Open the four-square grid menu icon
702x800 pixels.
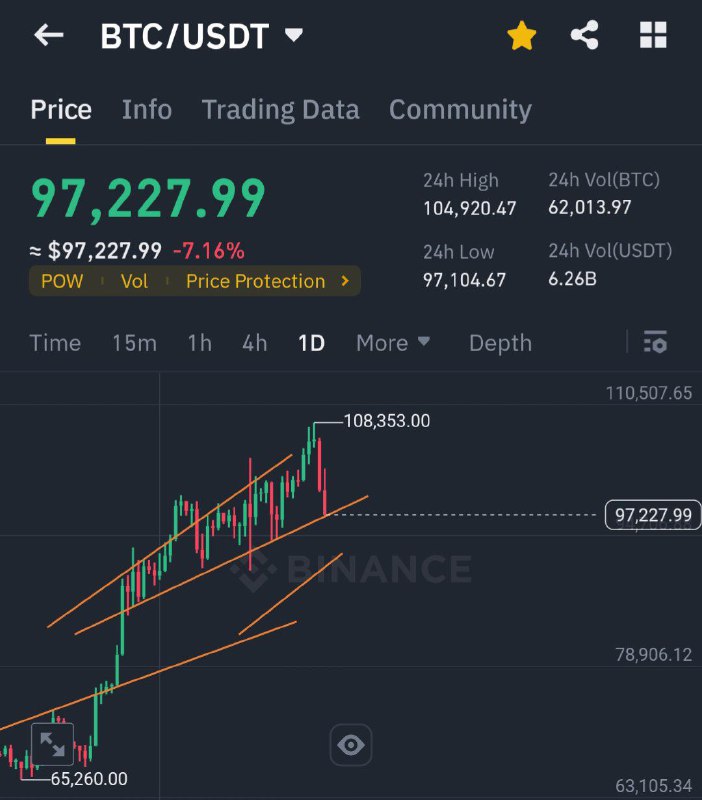coord(653,35)
